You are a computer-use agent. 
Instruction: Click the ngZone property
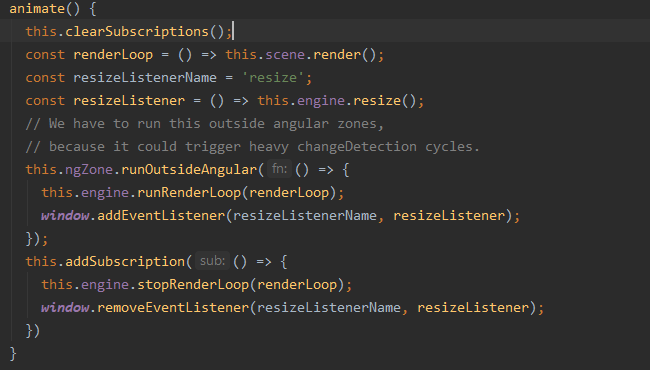click(x=89, y=169)
